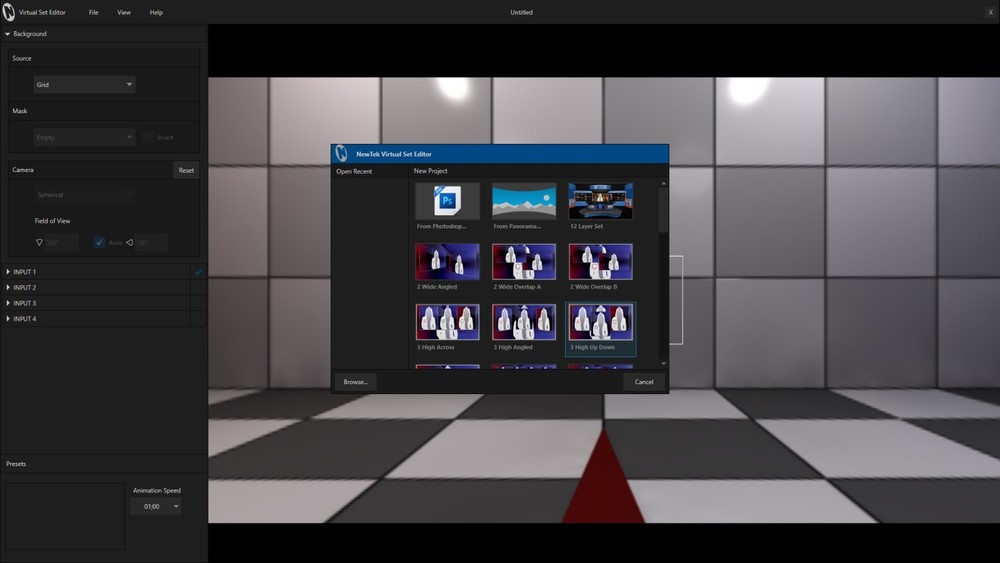Open the Mask dropdown showing Empty
The image size is (1000, 563).
click(x=84, y=137)
